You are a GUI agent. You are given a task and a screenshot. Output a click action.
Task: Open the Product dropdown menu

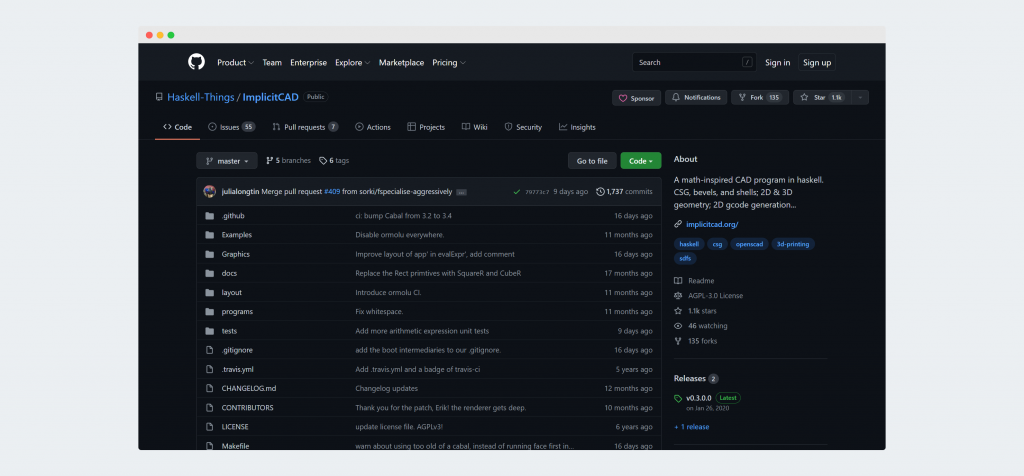236,63
